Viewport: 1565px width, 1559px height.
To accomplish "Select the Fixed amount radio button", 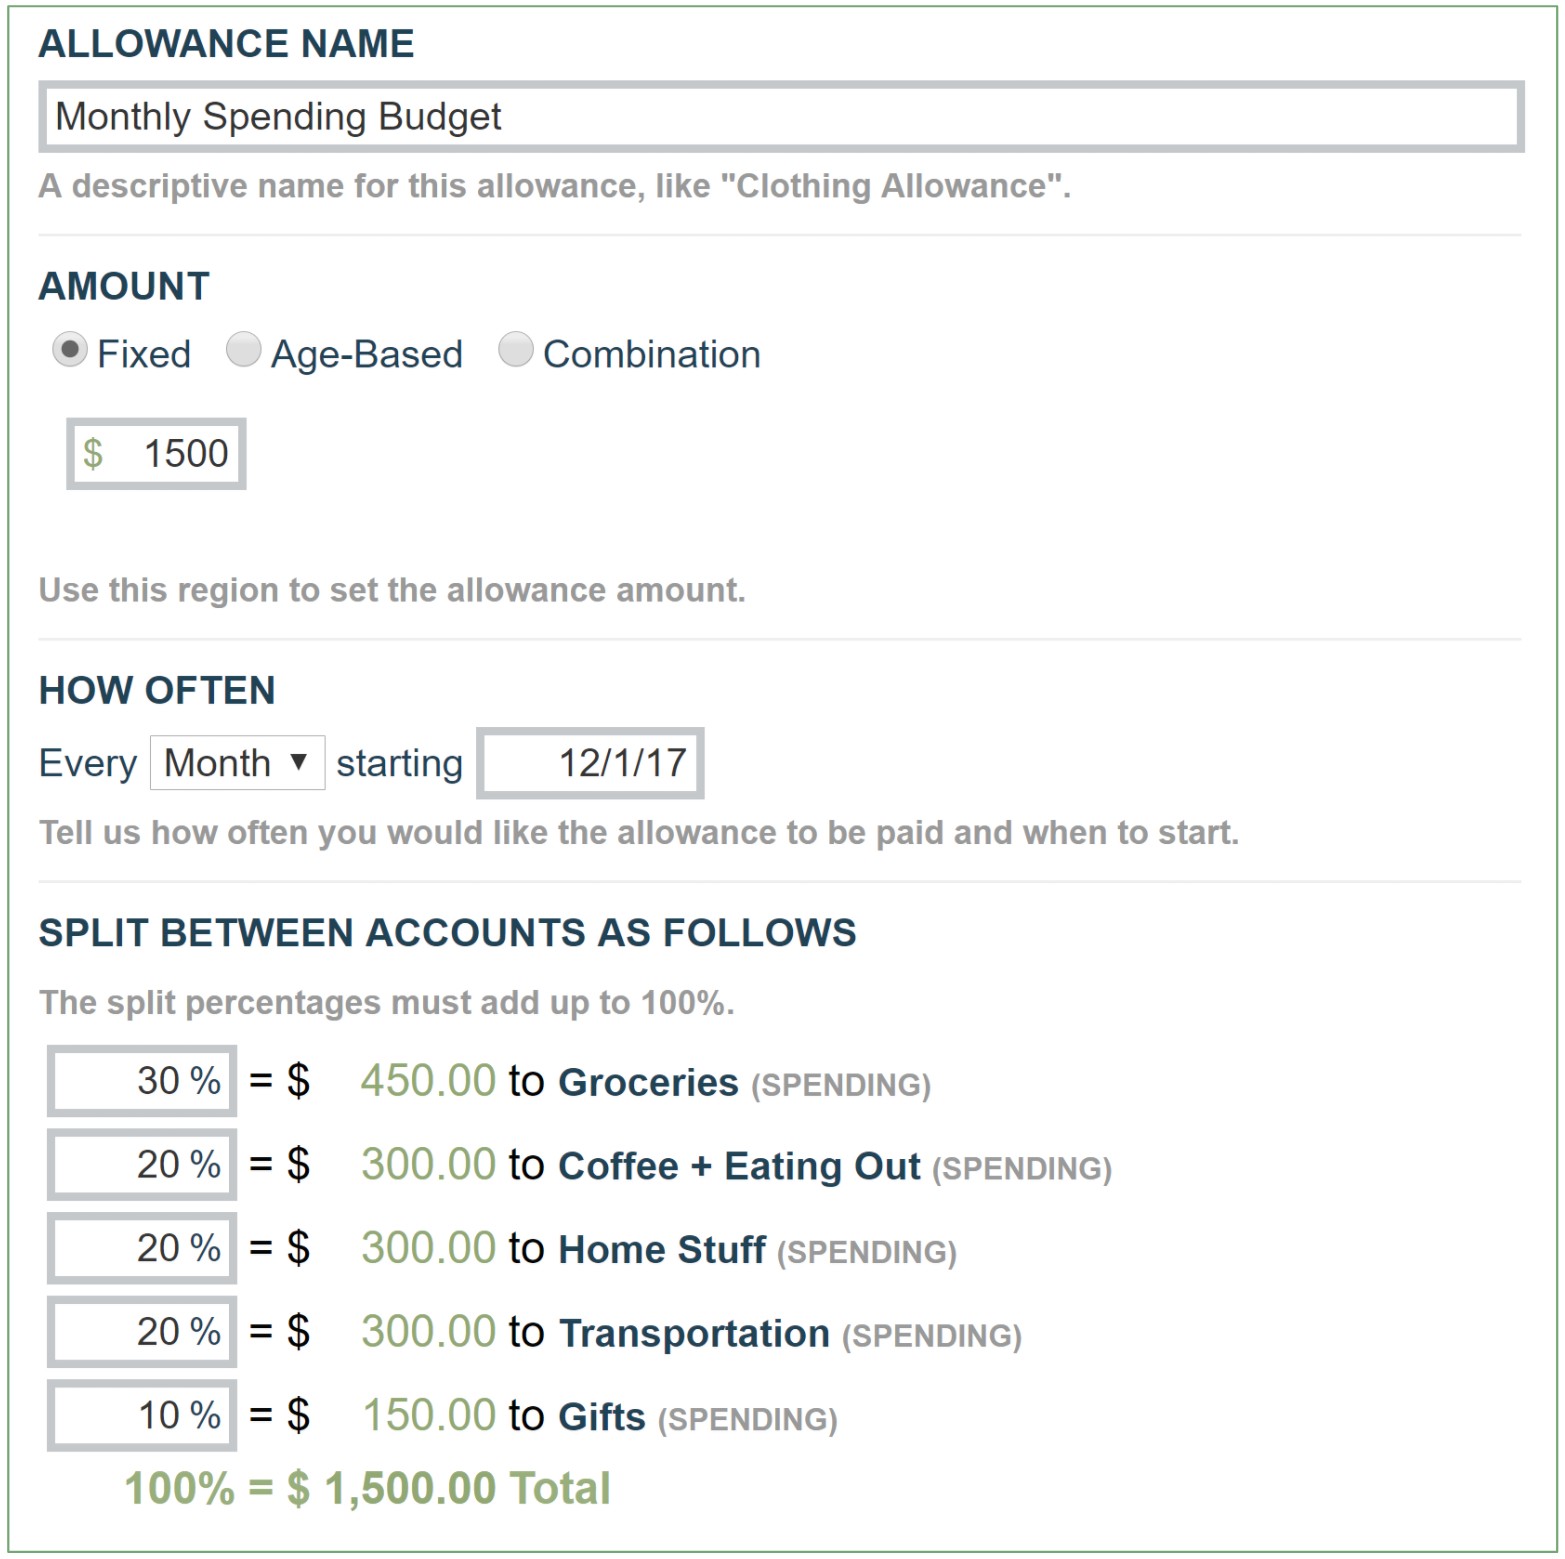I will click(70, 352).
